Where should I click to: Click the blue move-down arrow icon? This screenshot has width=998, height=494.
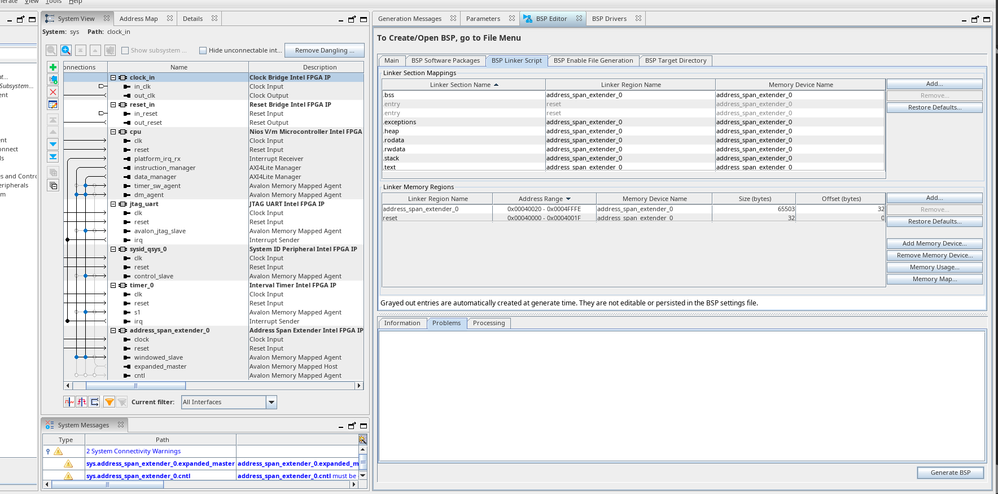coord(53,144)
